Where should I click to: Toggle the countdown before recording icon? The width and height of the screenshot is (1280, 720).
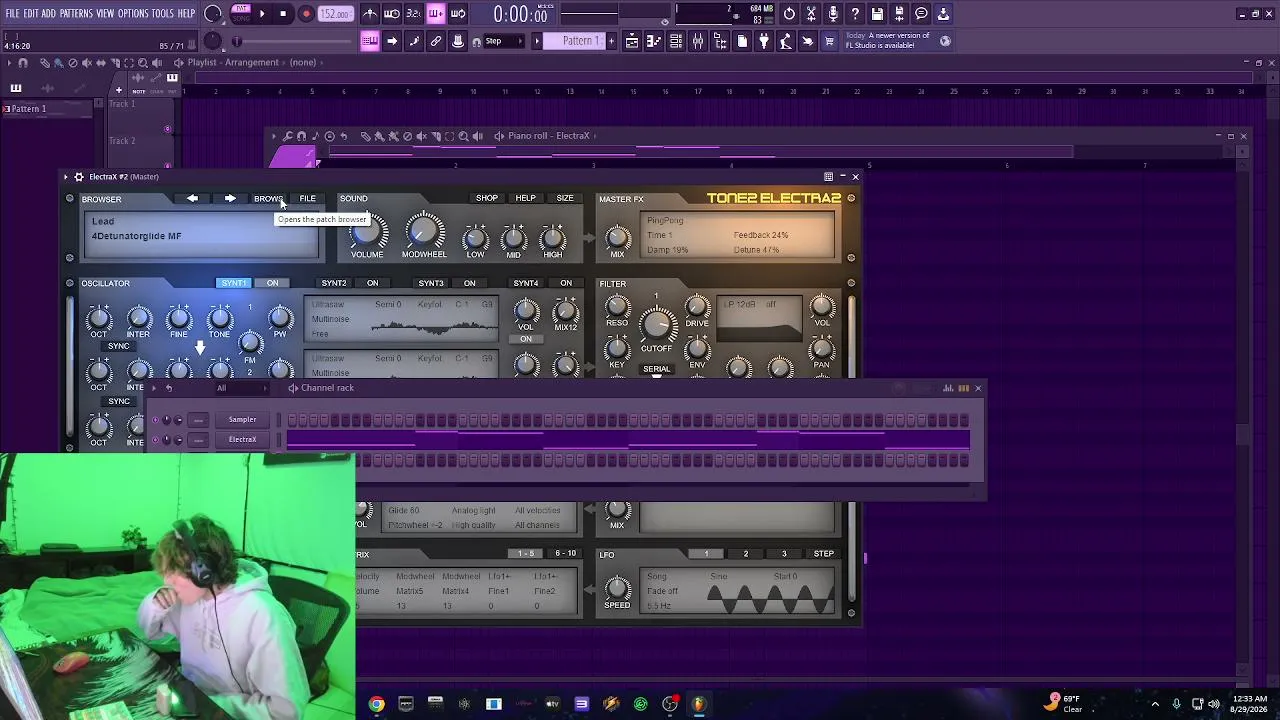click(414, 14)
